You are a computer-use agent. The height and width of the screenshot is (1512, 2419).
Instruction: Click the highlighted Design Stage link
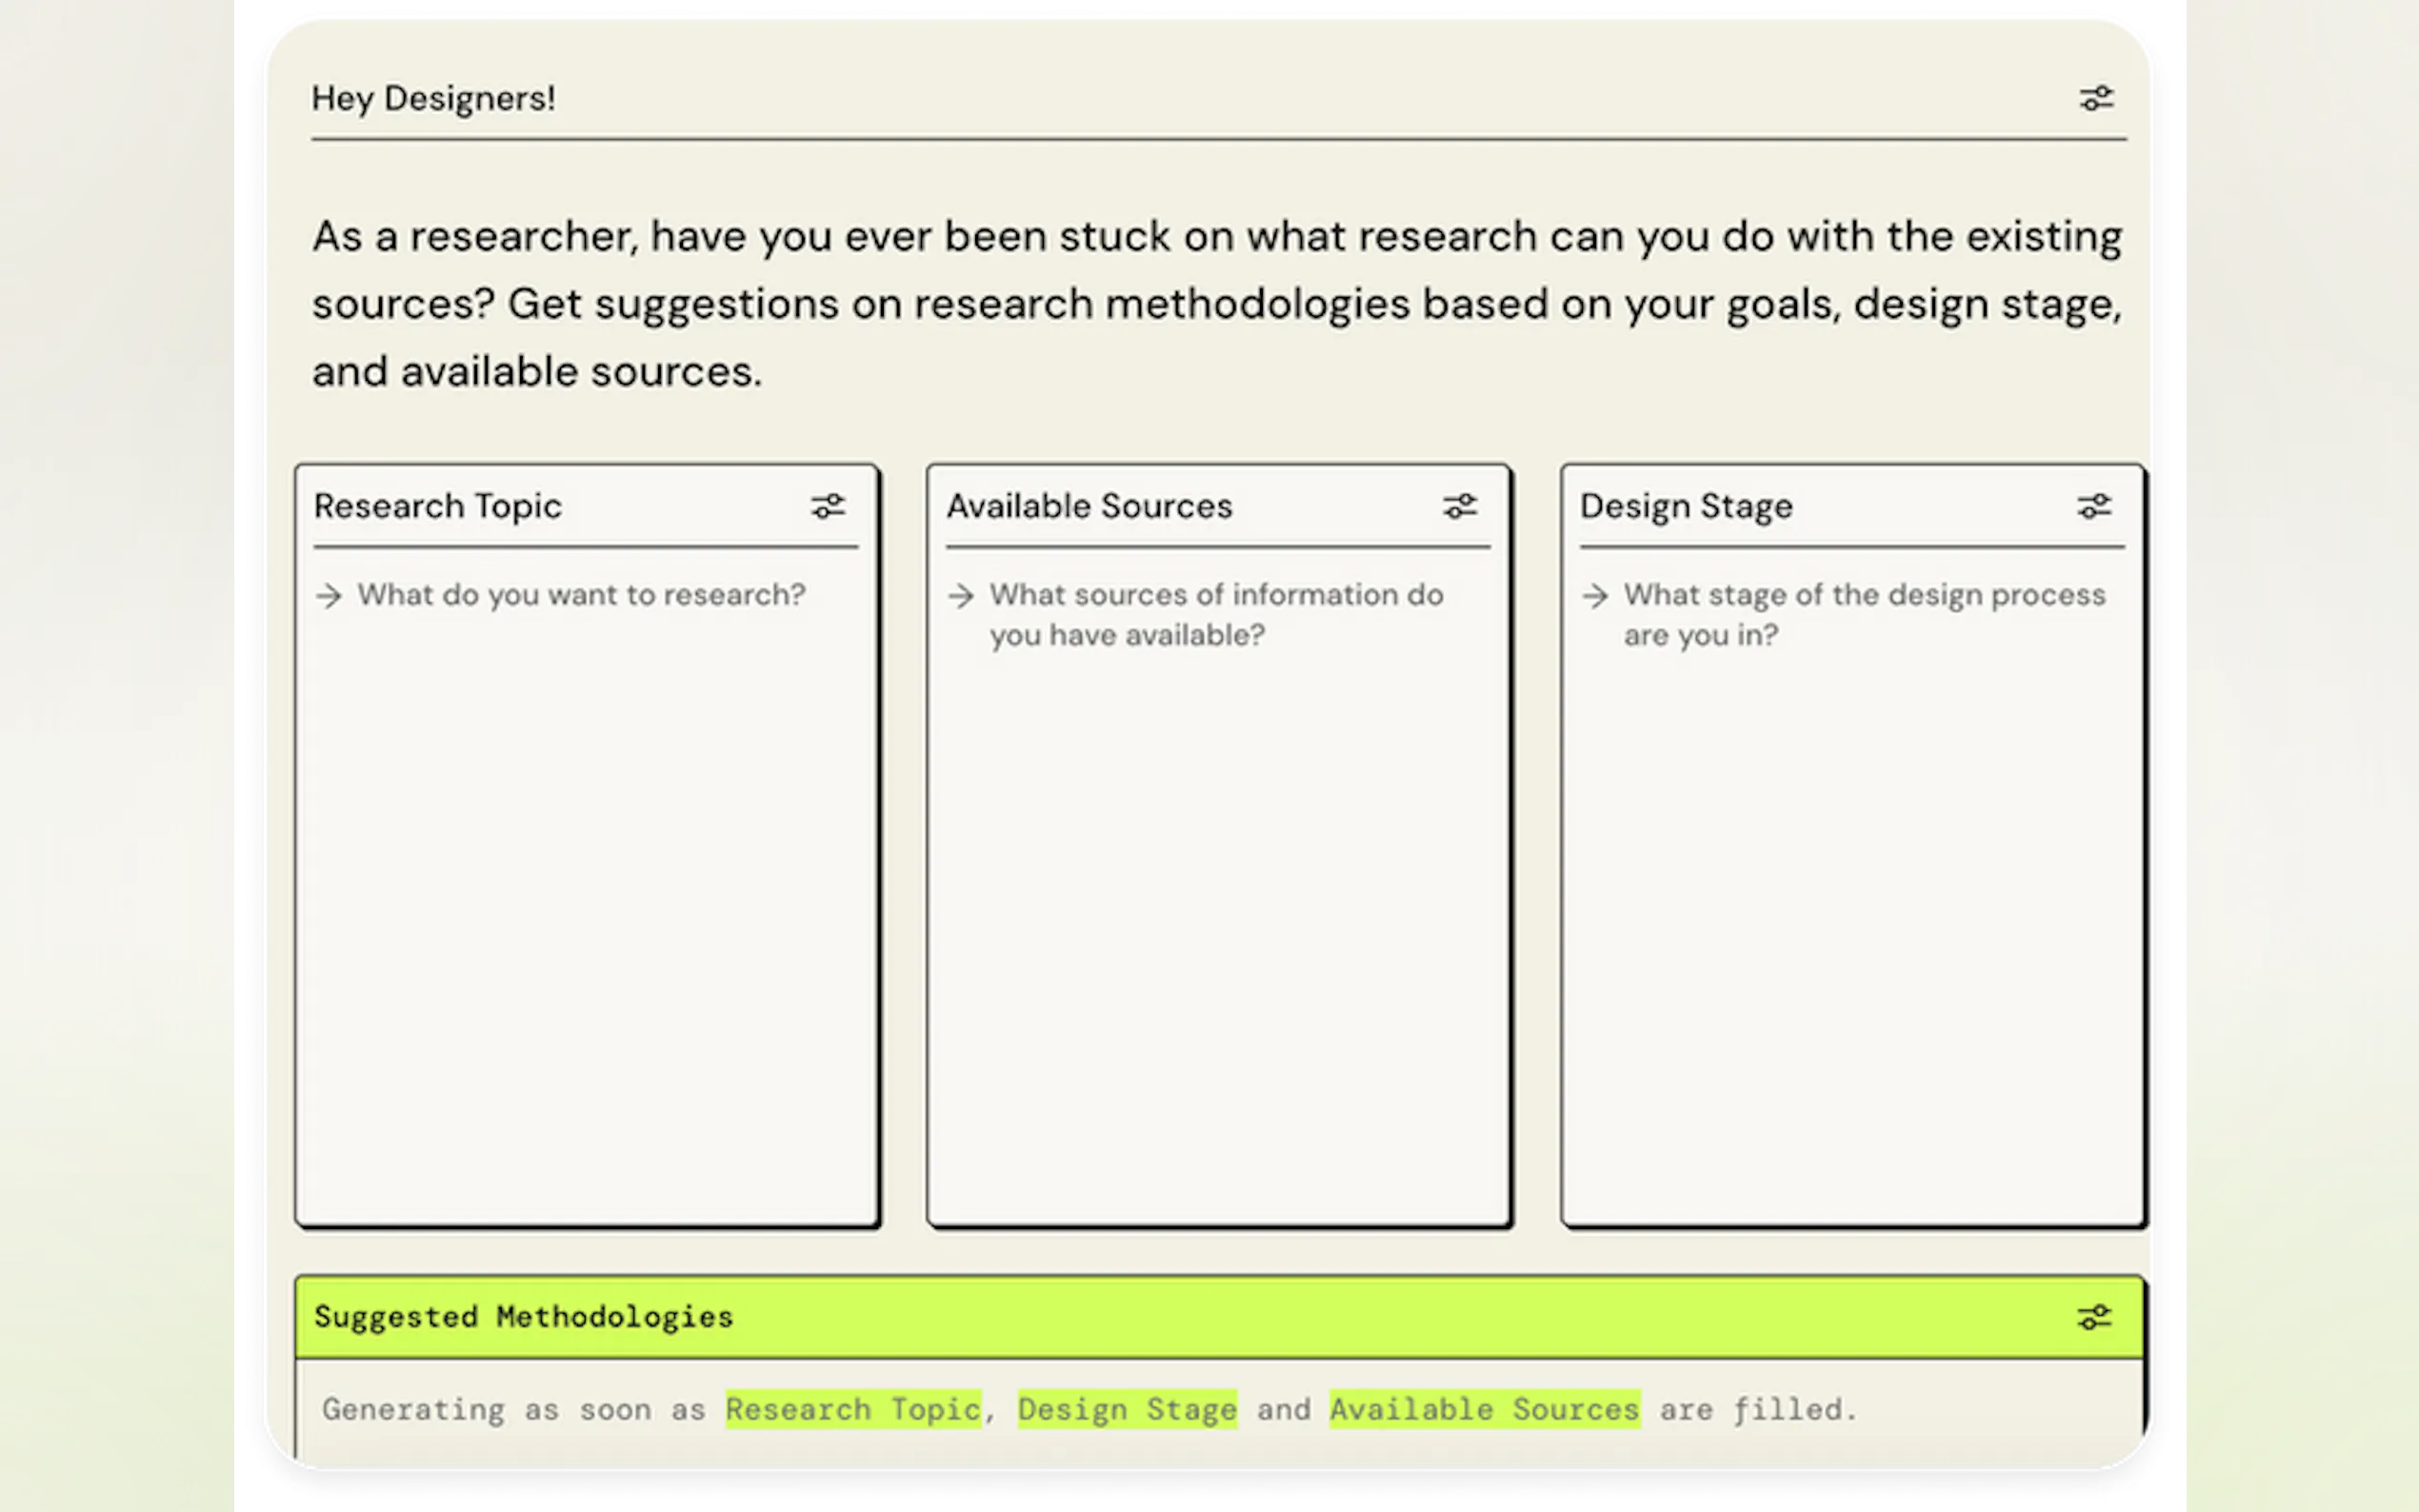(1127, 1409)
